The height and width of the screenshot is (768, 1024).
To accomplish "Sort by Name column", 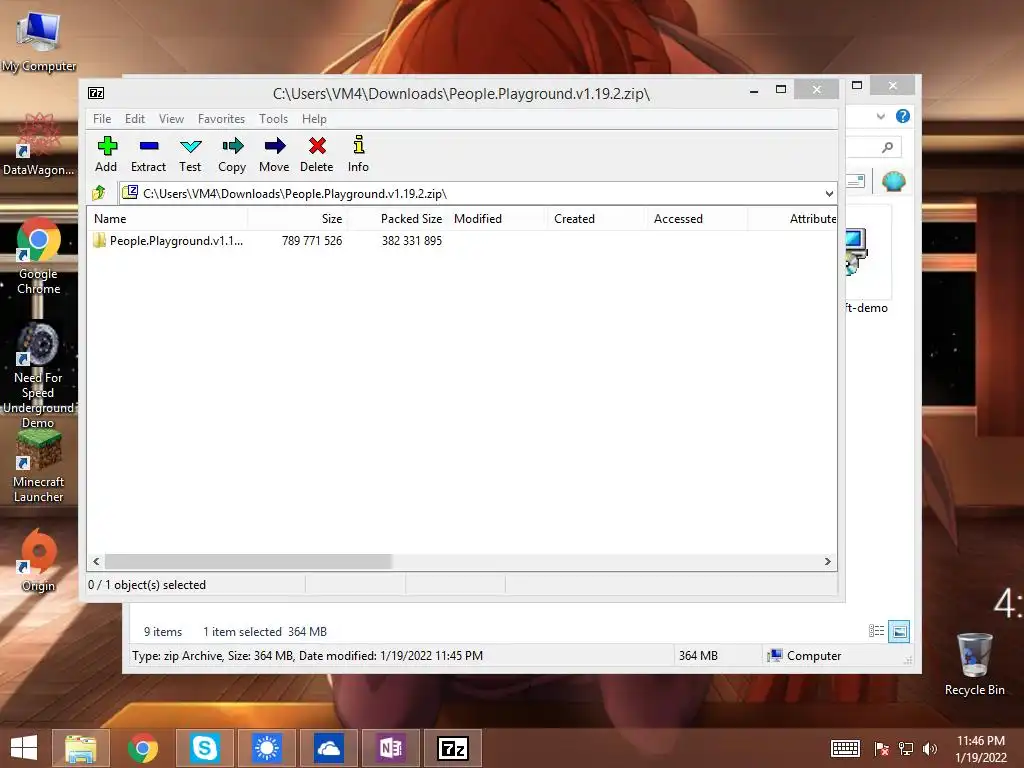I will click(167, 219).
